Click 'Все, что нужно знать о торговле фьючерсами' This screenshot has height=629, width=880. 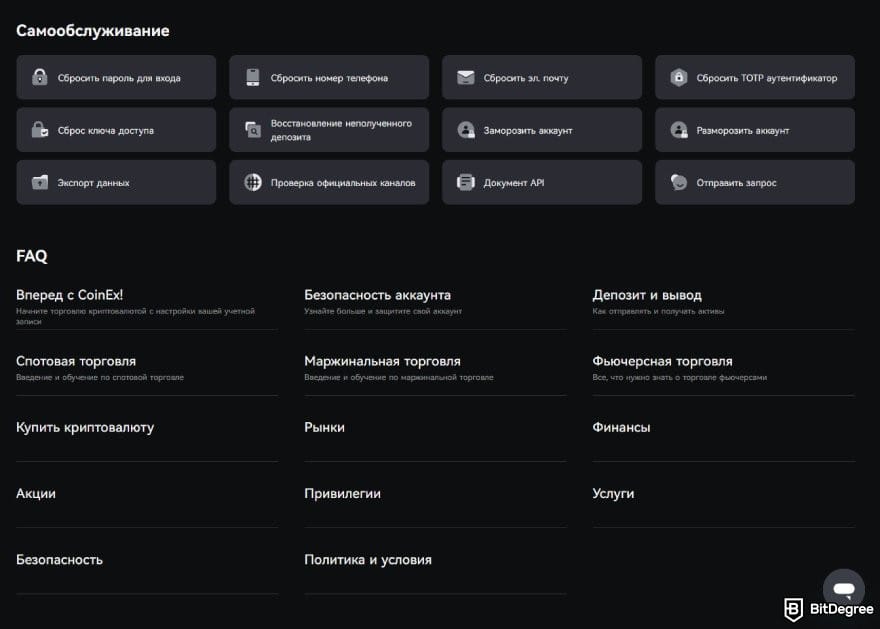680,377
